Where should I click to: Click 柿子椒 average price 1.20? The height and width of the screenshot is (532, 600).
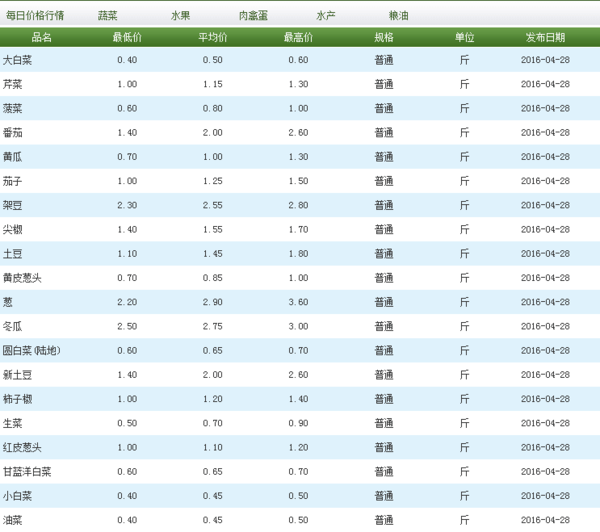213,399
